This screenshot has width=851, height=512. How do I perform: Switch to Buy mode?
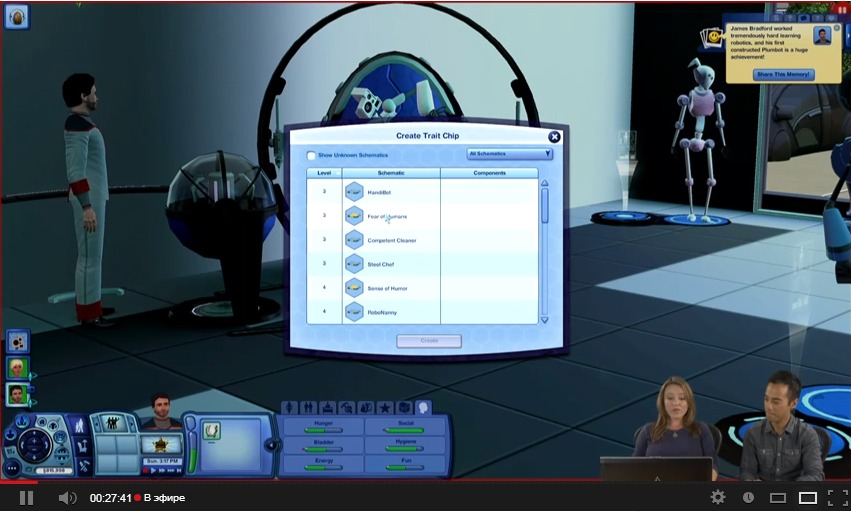tap(82, 446)
